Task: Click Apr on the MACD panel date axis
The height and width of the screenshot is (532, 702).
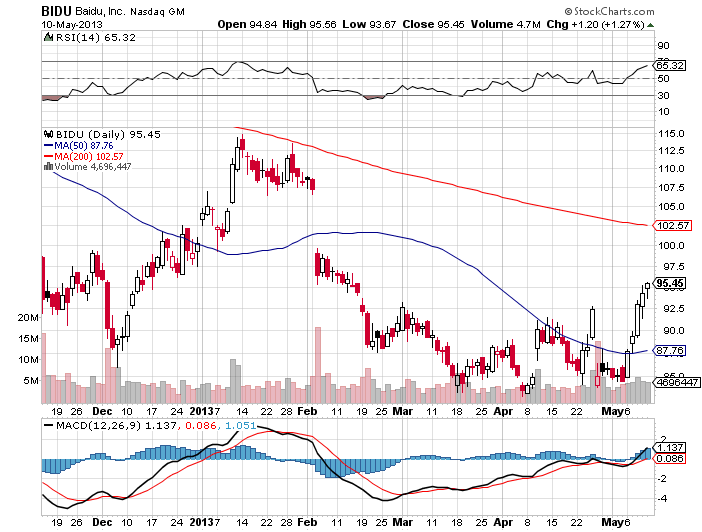Action: (503, 522)
